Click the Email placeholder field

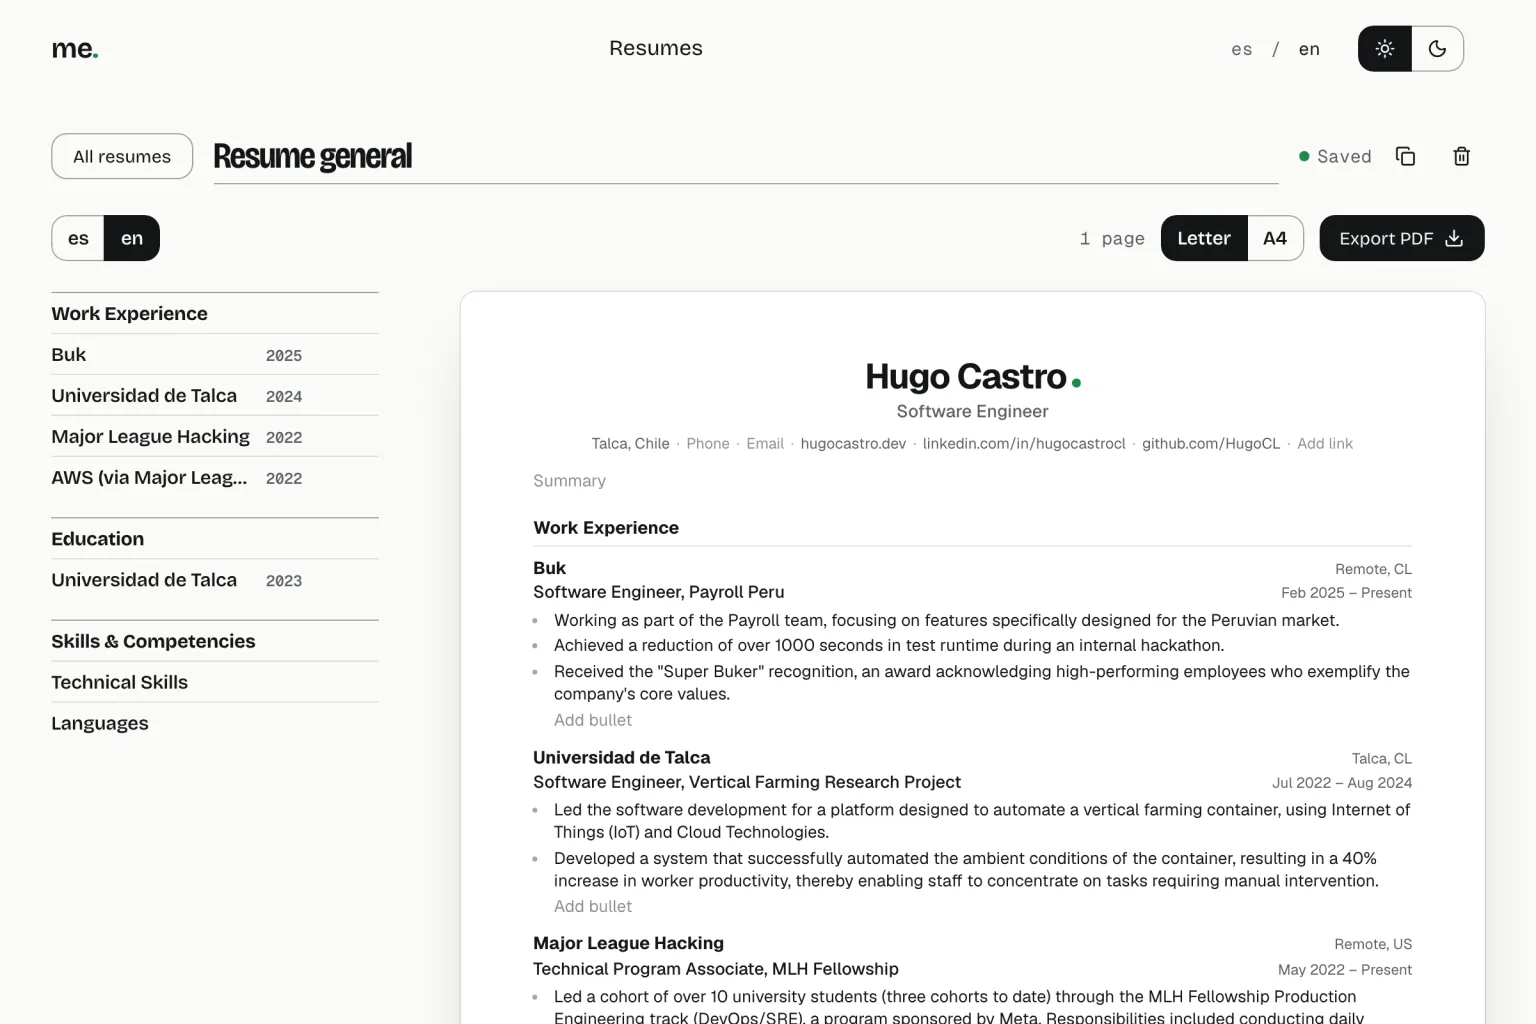(765, 443)
